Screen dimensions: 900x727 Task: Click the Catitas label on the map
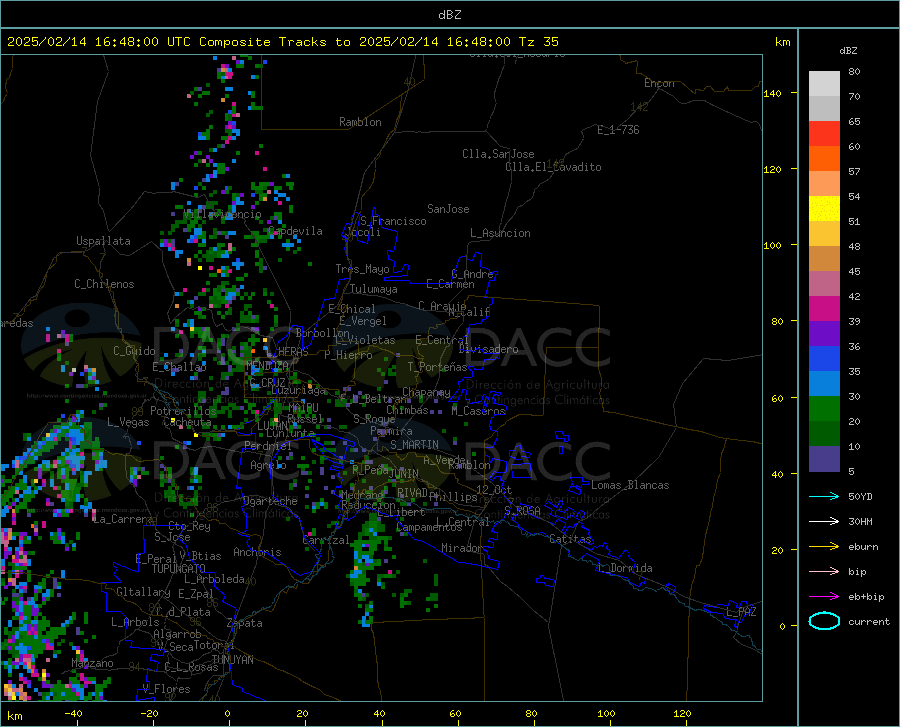click(x=570, y=539)
